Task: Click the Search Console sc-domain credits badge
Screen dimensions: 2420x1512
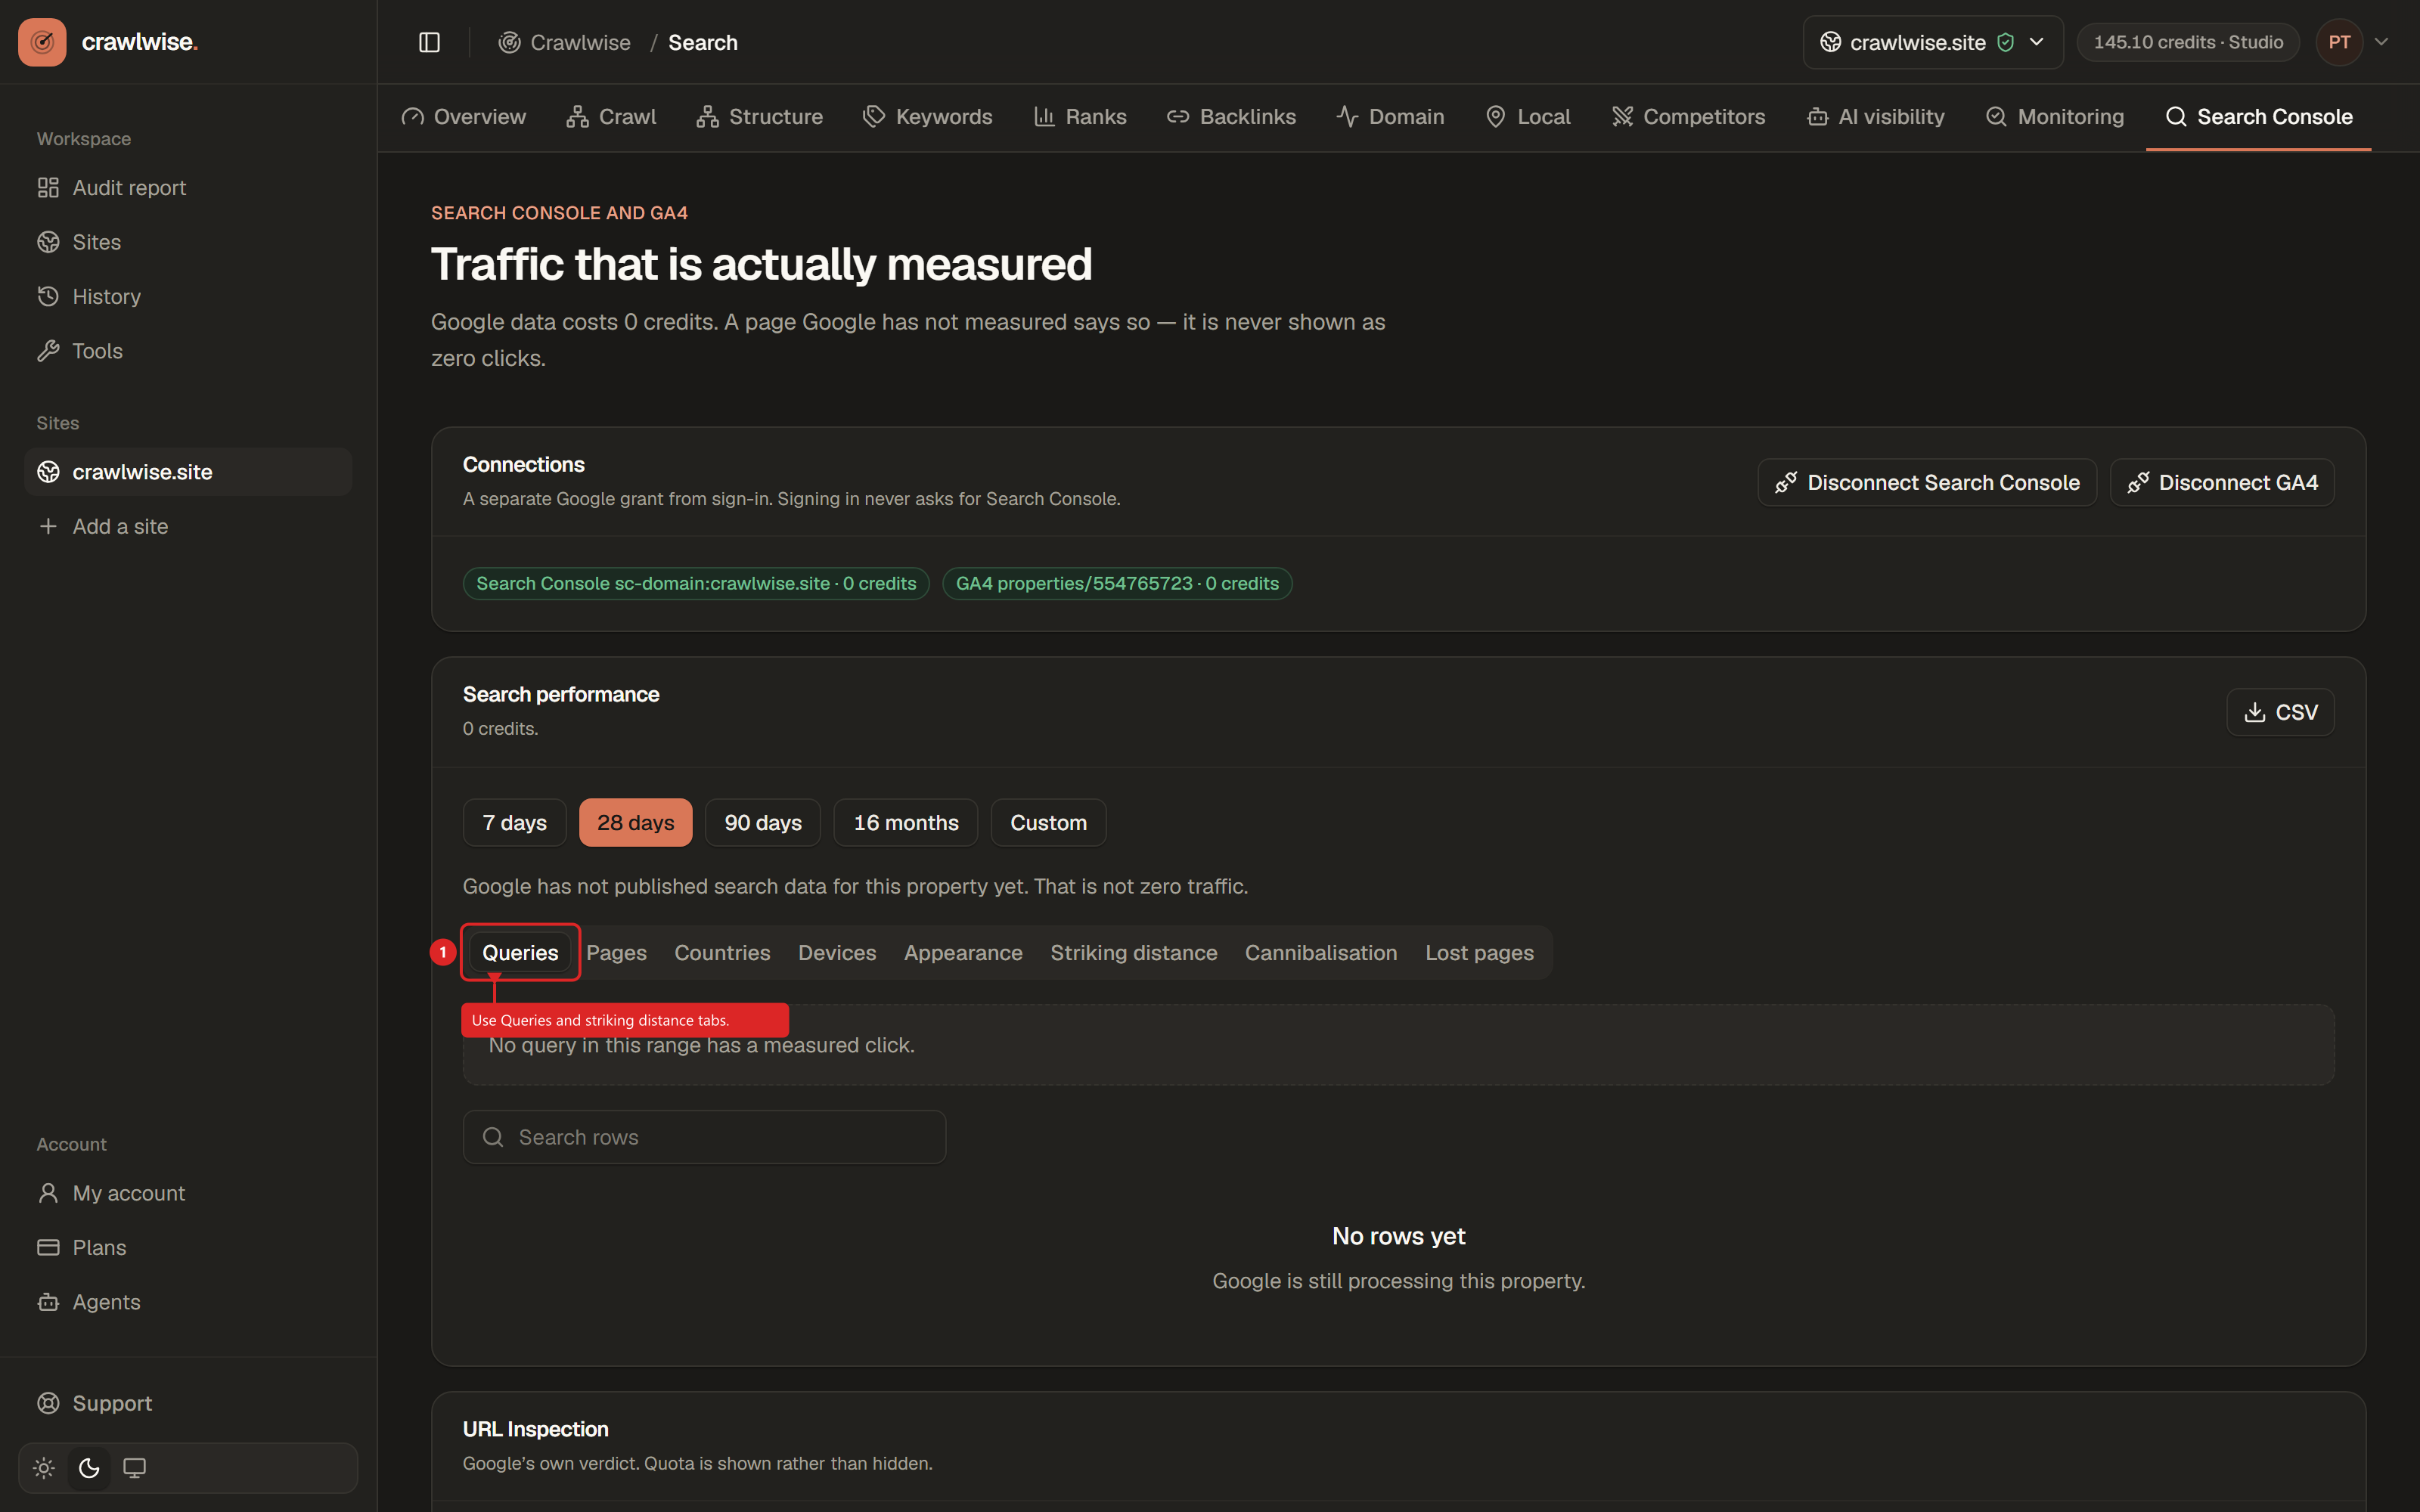Action: pyautogui.click(x=696, y=583)
